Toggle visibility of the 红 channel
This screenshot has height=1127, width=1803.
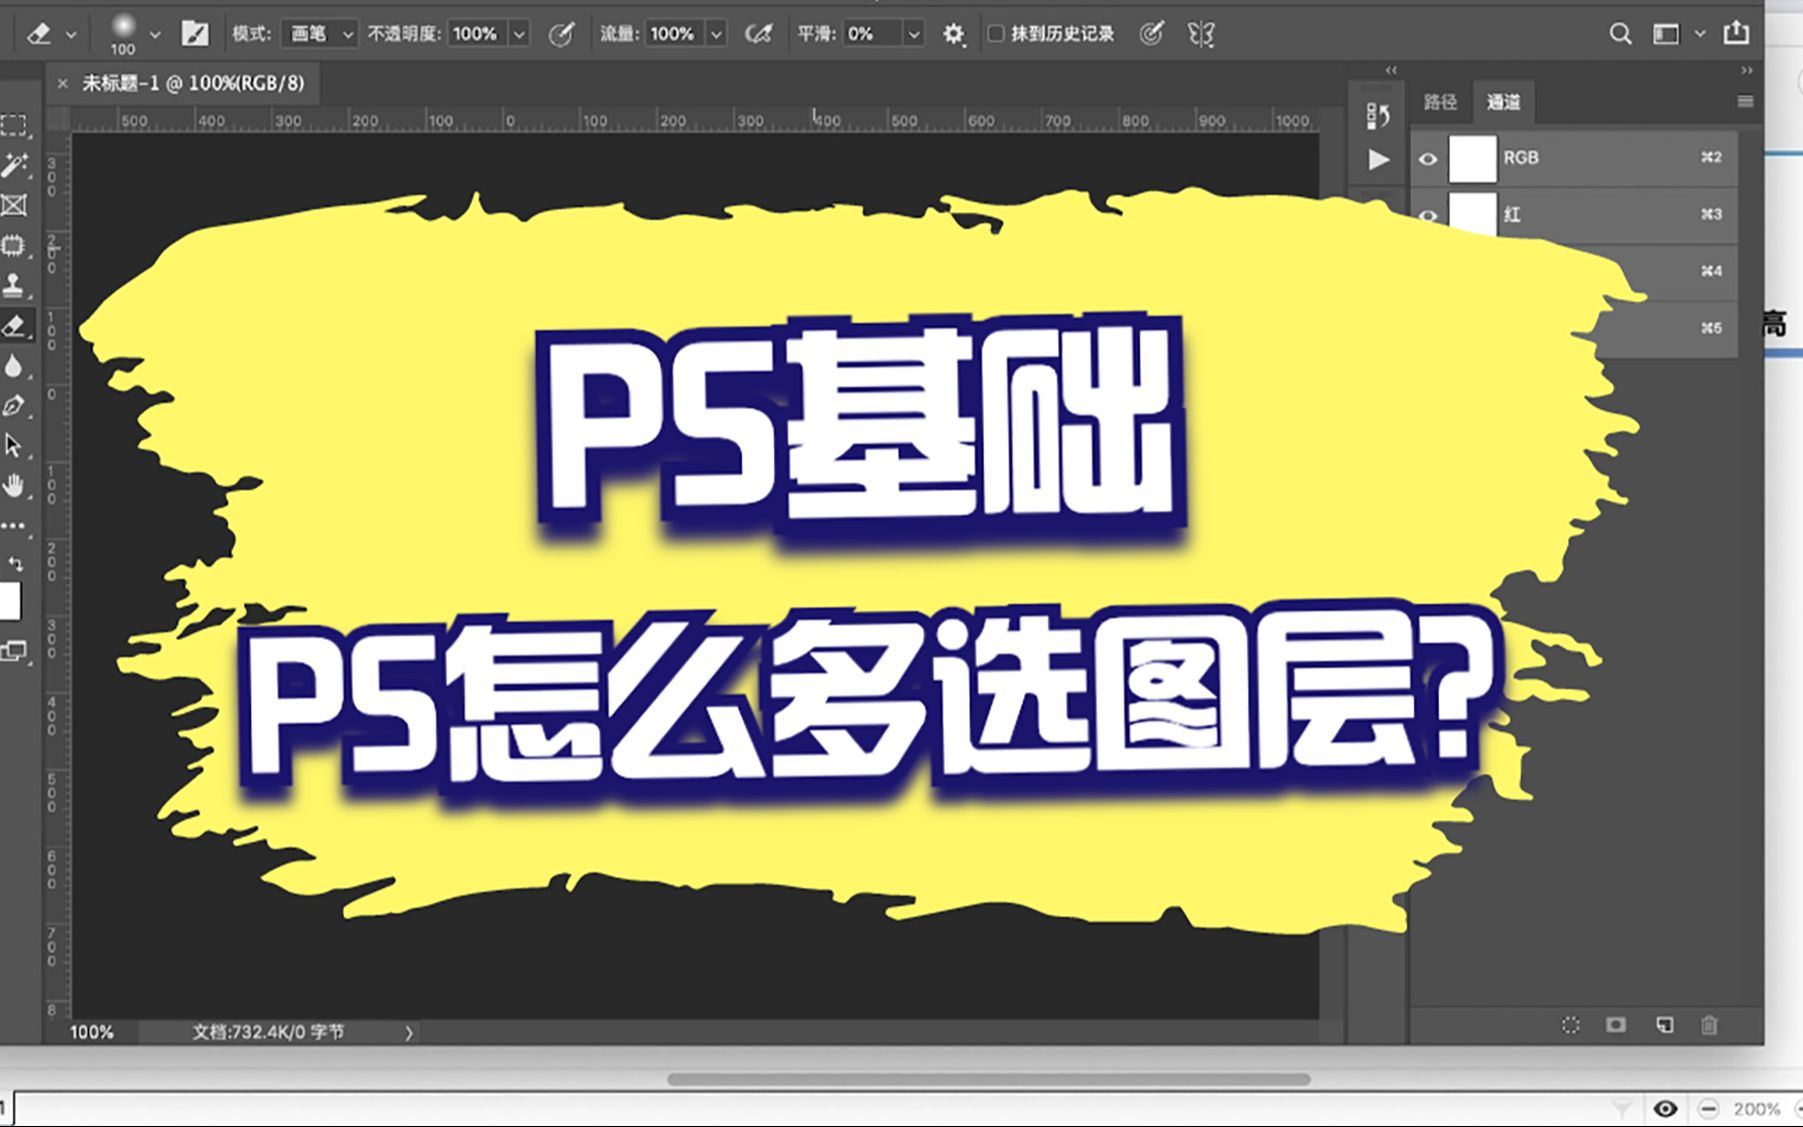(1428, 215)
